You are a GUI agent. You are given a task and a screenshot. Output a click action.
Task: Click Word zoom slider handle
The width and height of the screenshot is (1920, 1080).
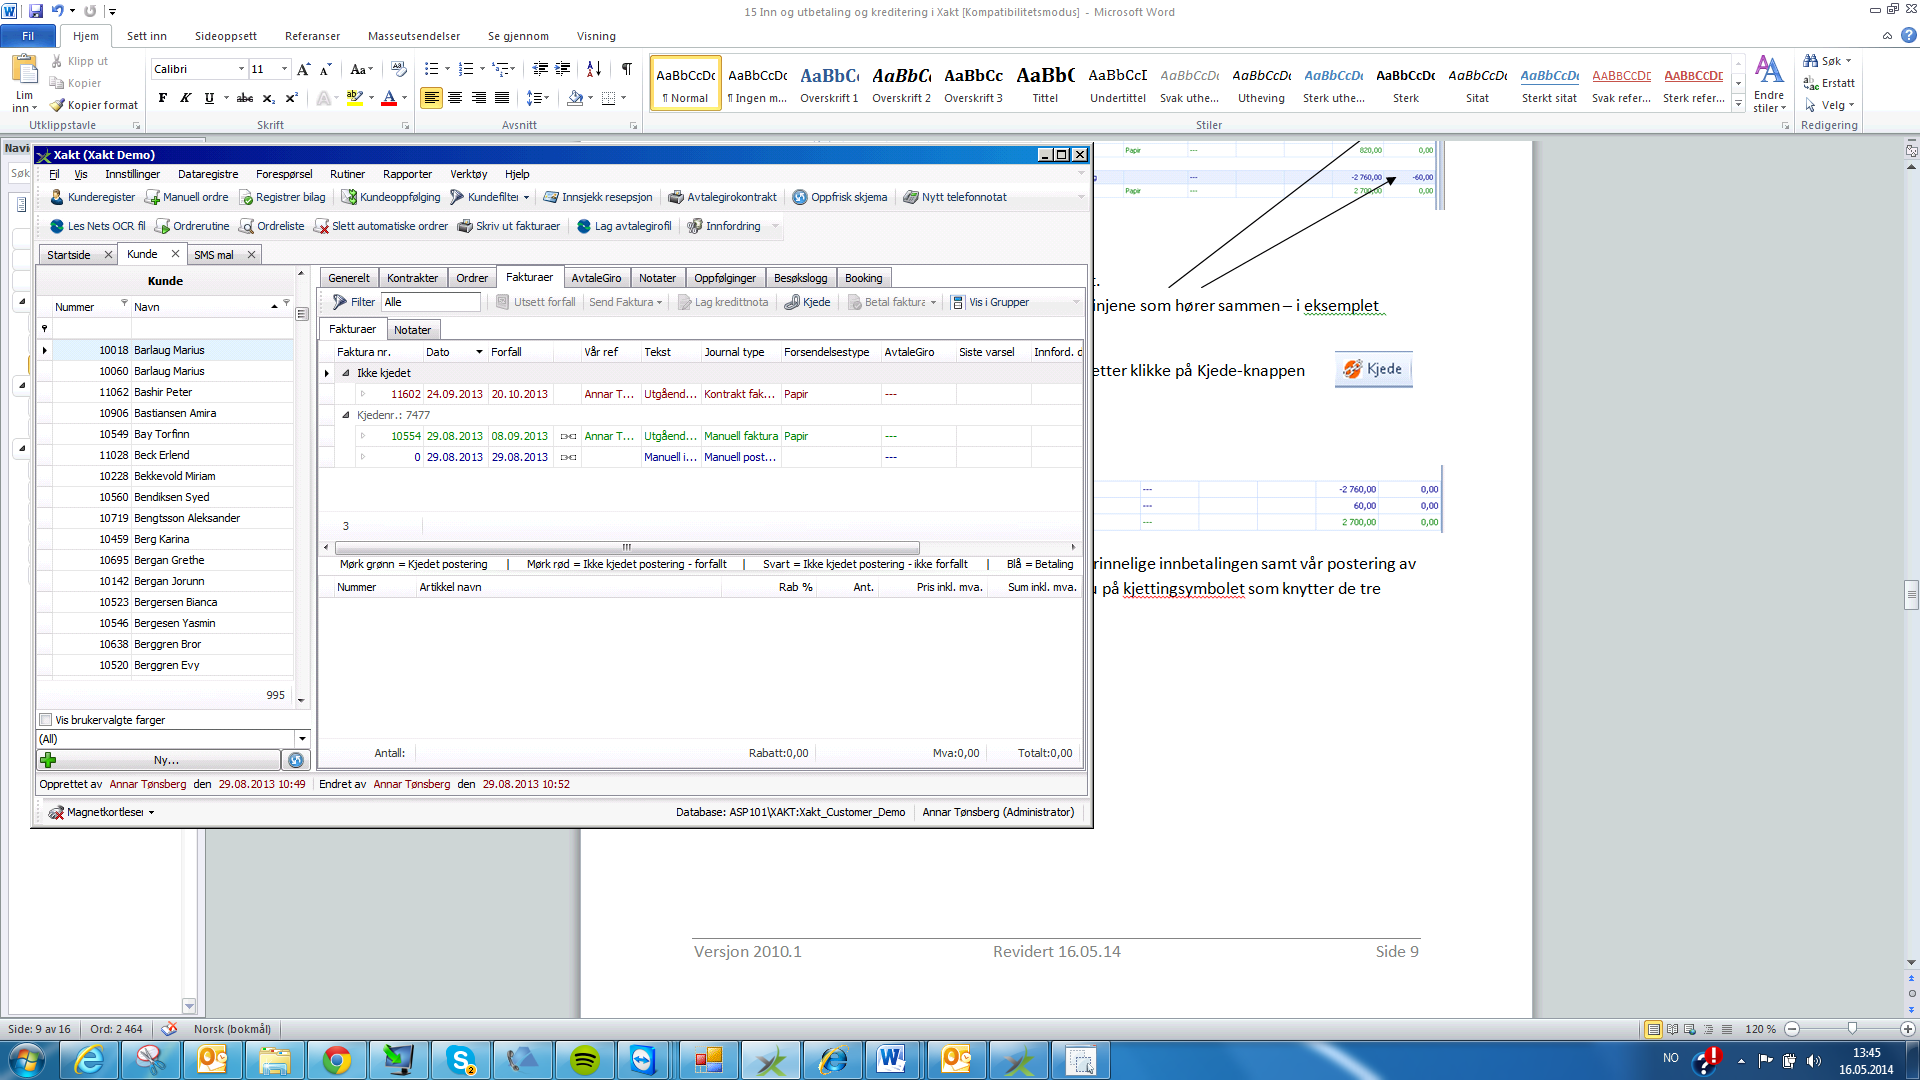(x=1852, y=1029)
